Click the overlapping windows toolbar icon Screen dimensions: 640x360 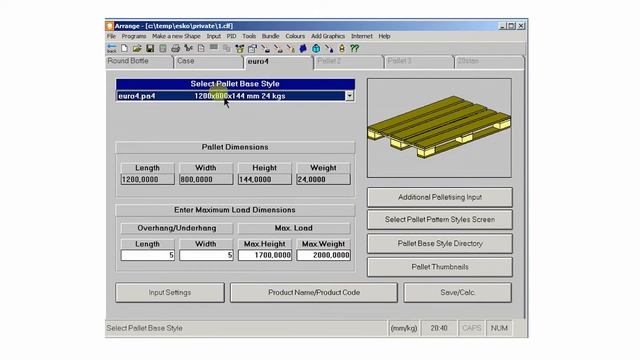pyautogui.click(x=252, y=49)
